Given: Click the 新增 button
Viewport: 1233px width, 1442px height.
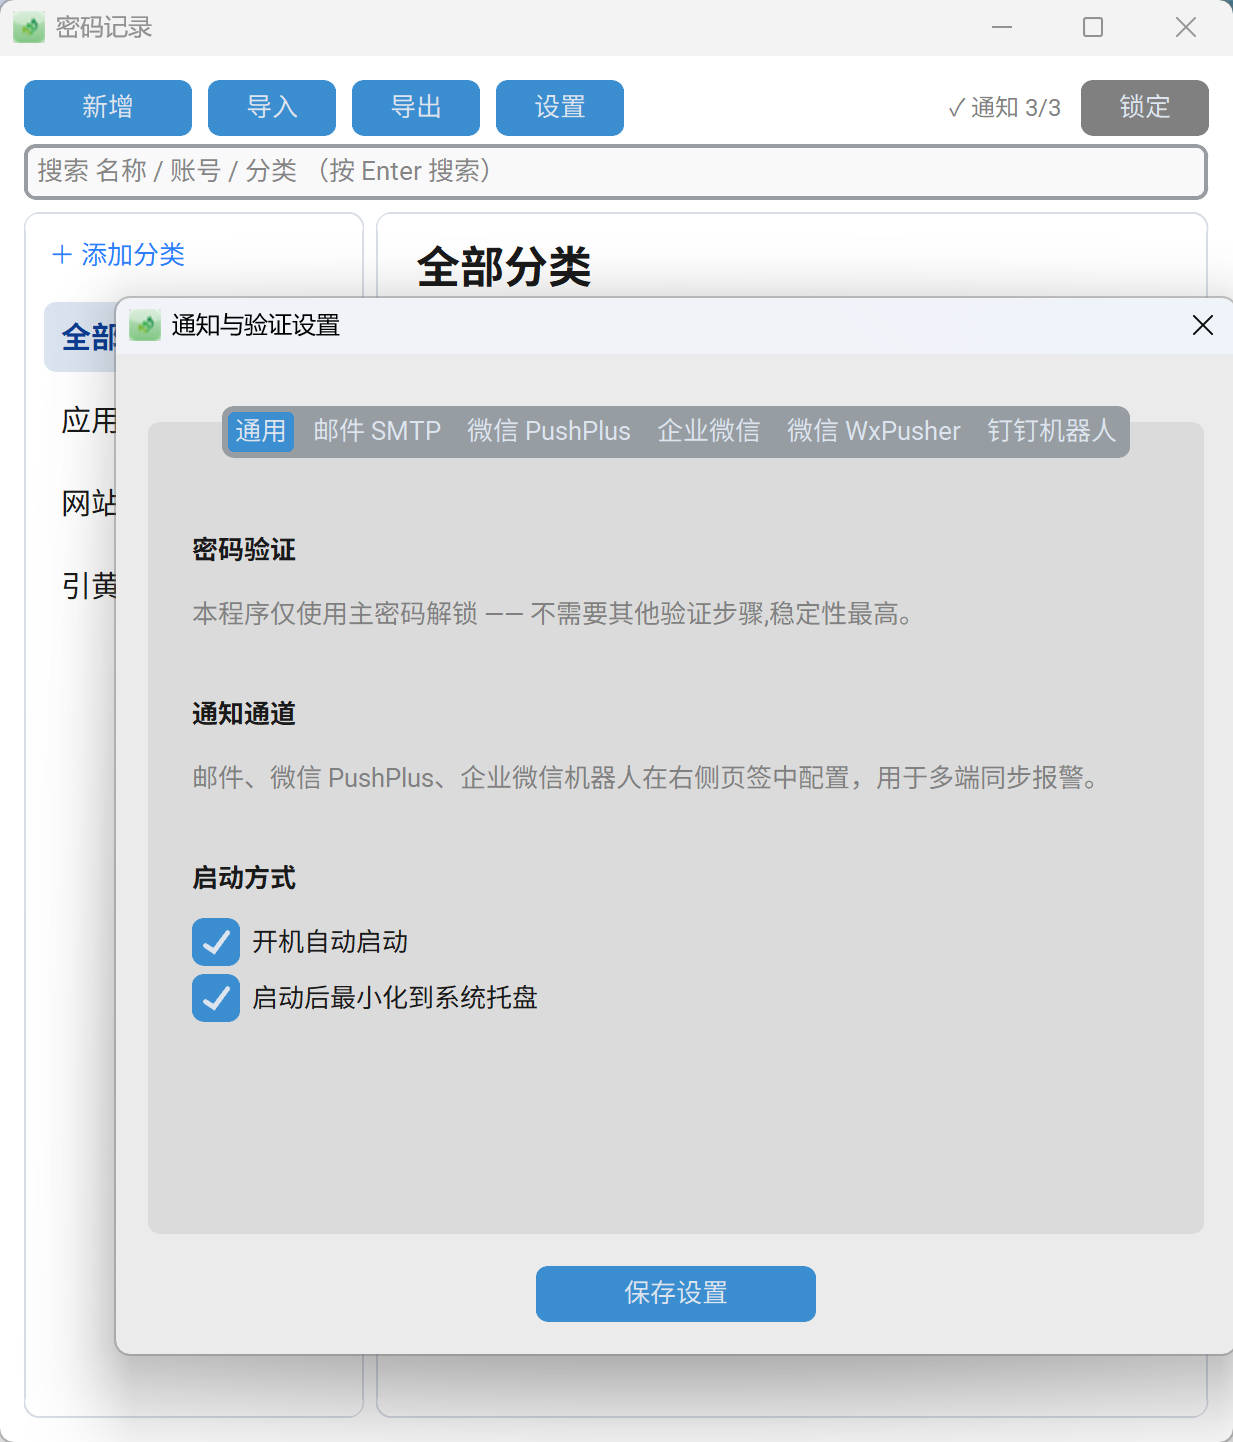Looking at the screenshot, I should [x=108, y=108].
